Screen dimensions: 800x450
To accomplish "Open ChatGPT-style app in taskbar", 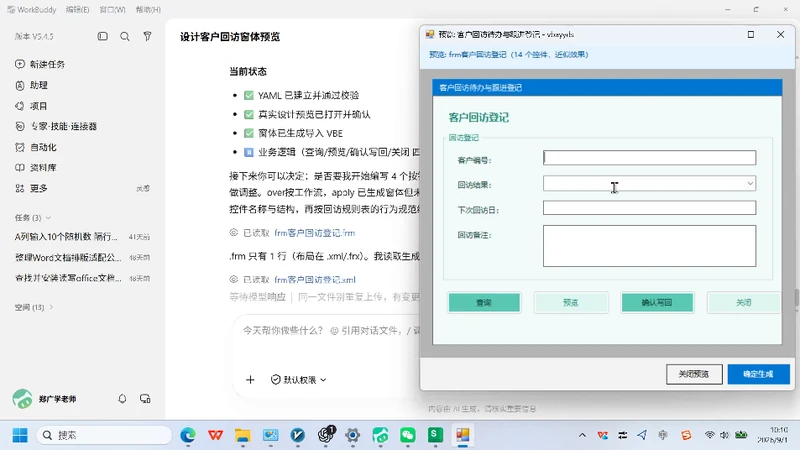I will click(x=326, y=435).
